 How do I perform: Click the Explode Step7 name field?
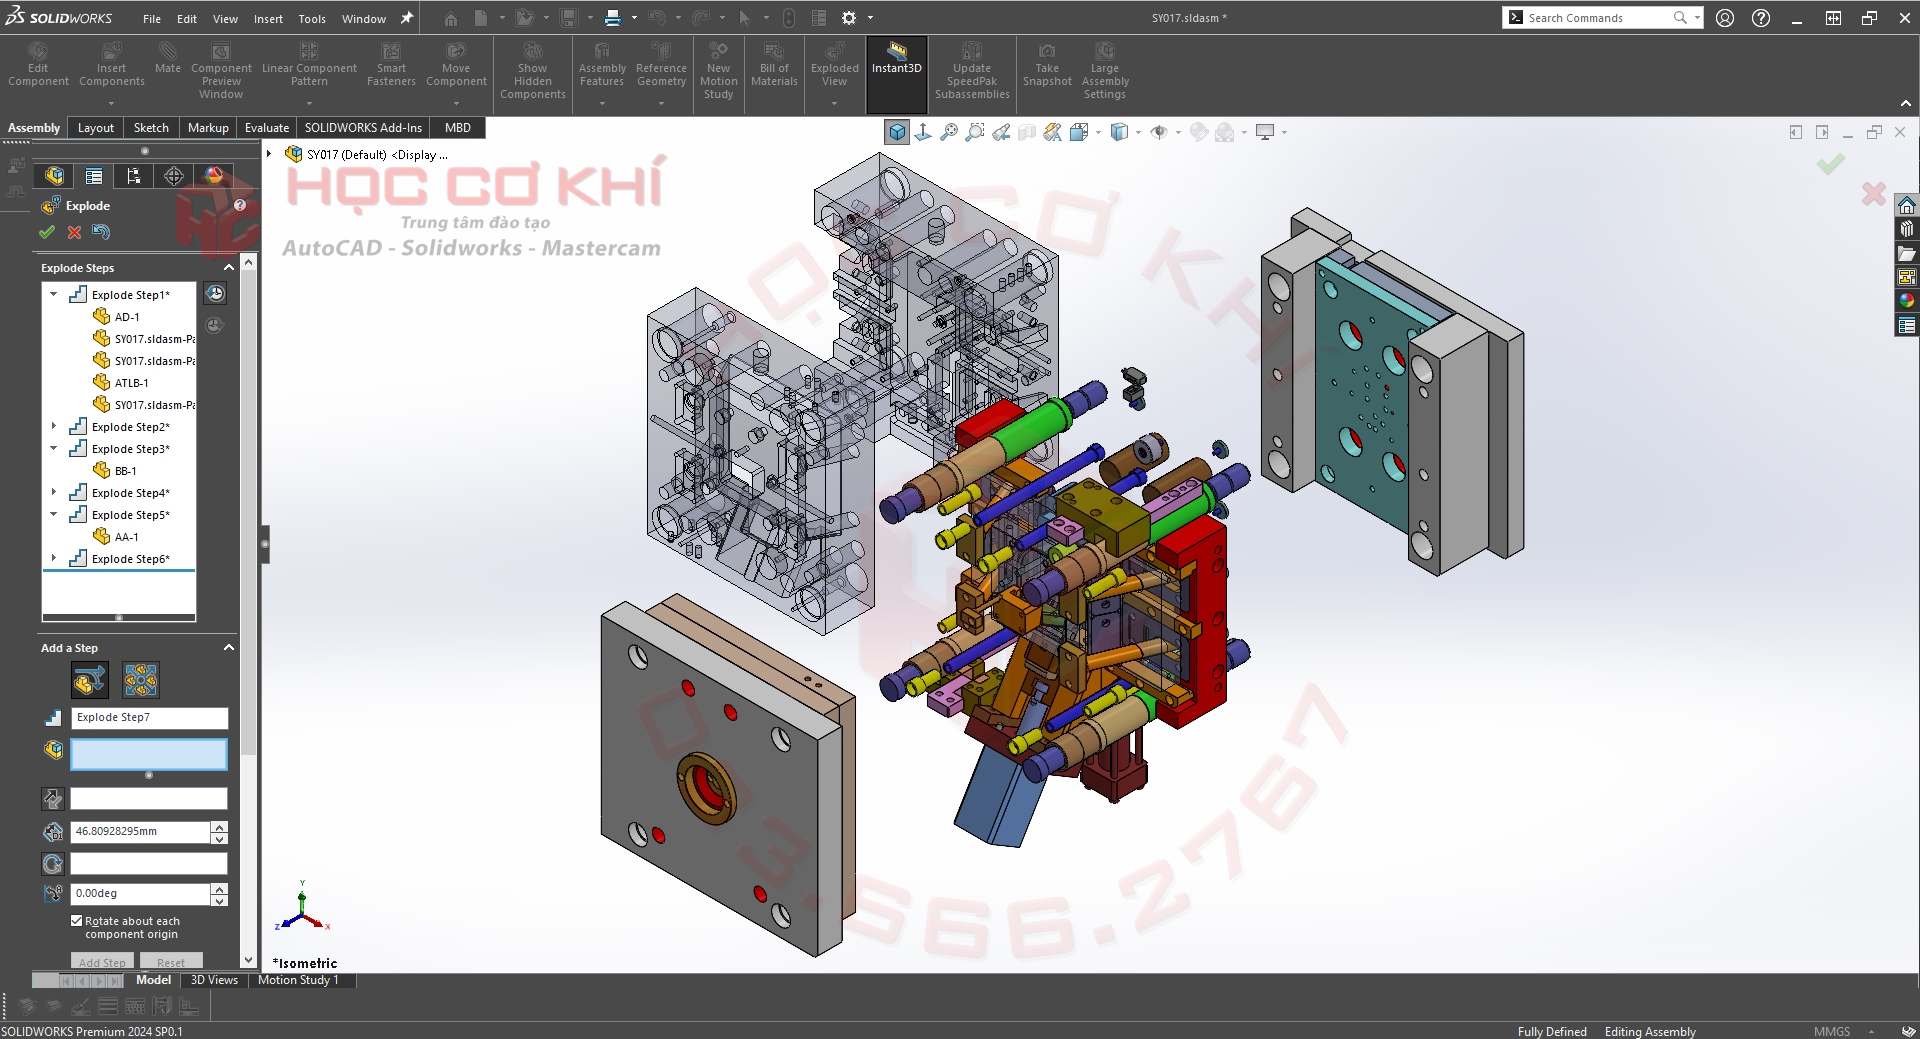(x=149, y=718)
